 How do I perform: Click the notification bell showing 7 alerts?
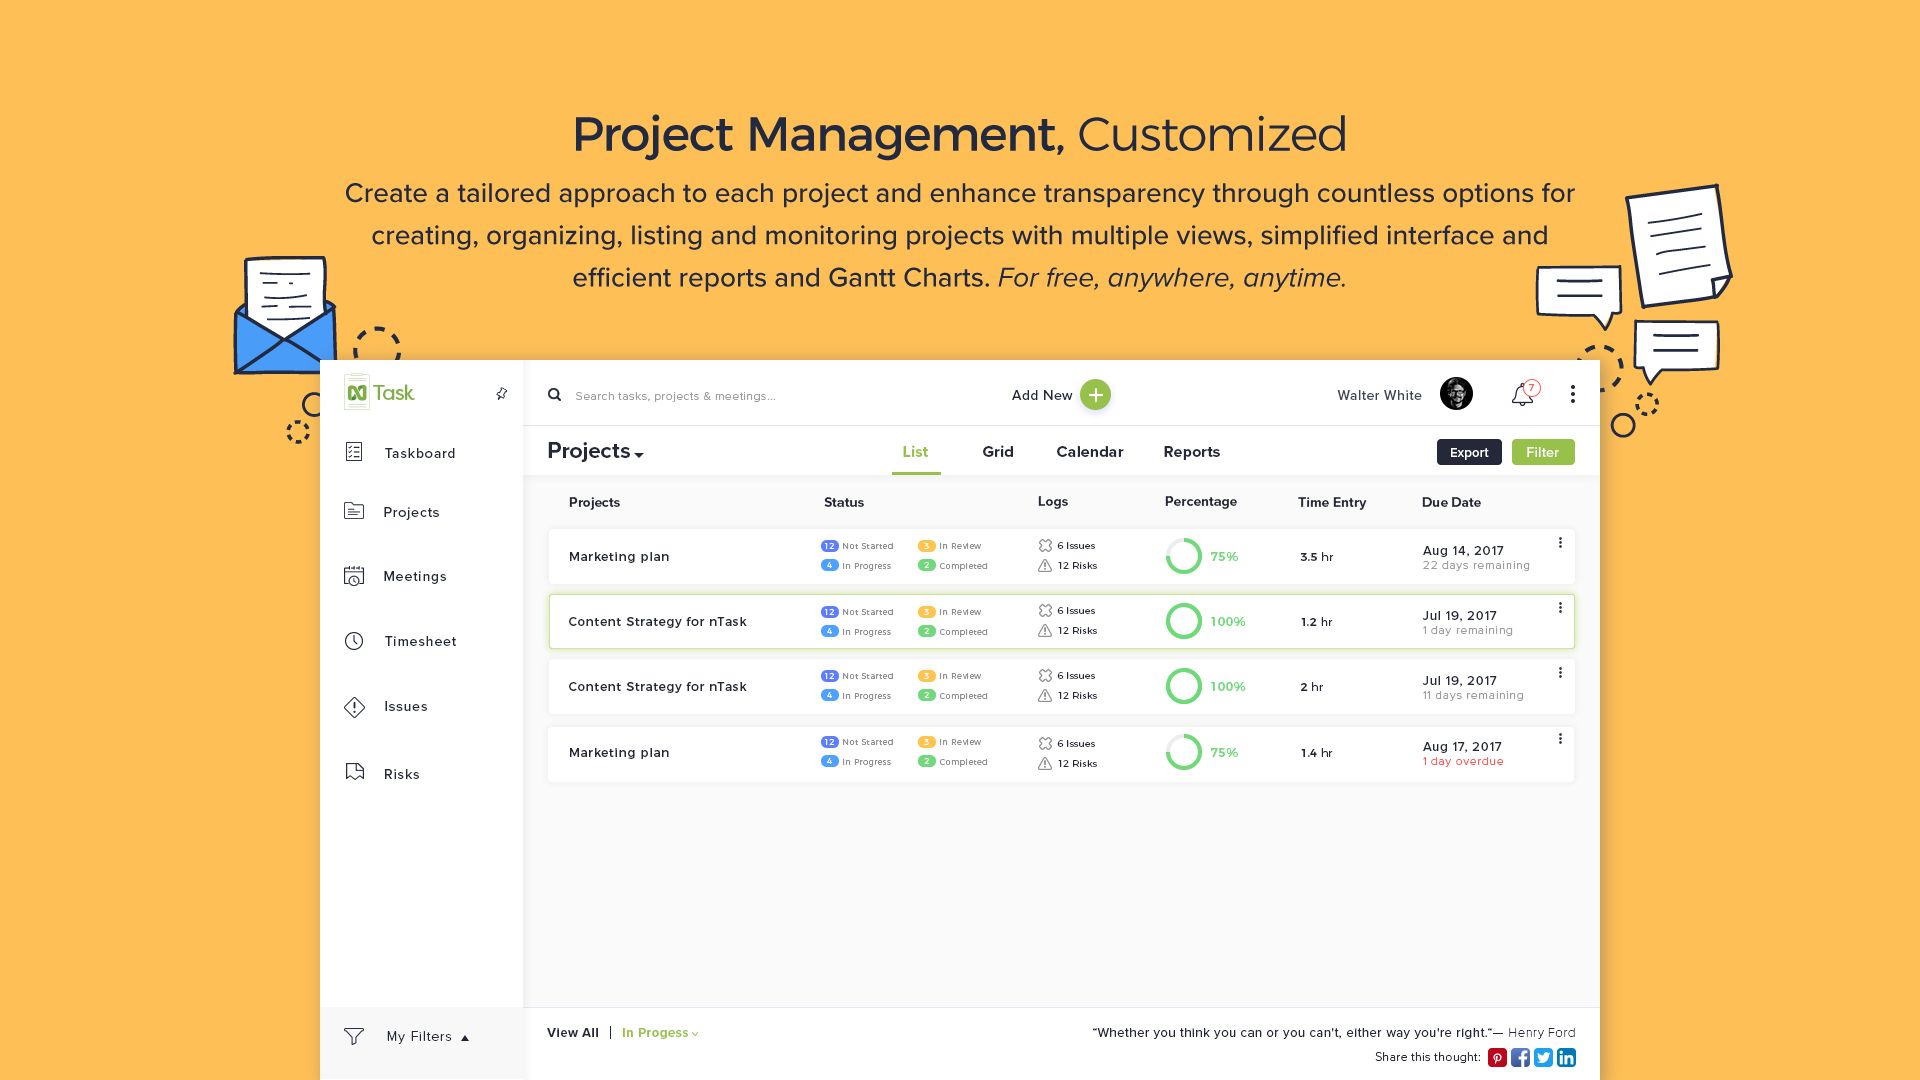(x=1523, y=394)
